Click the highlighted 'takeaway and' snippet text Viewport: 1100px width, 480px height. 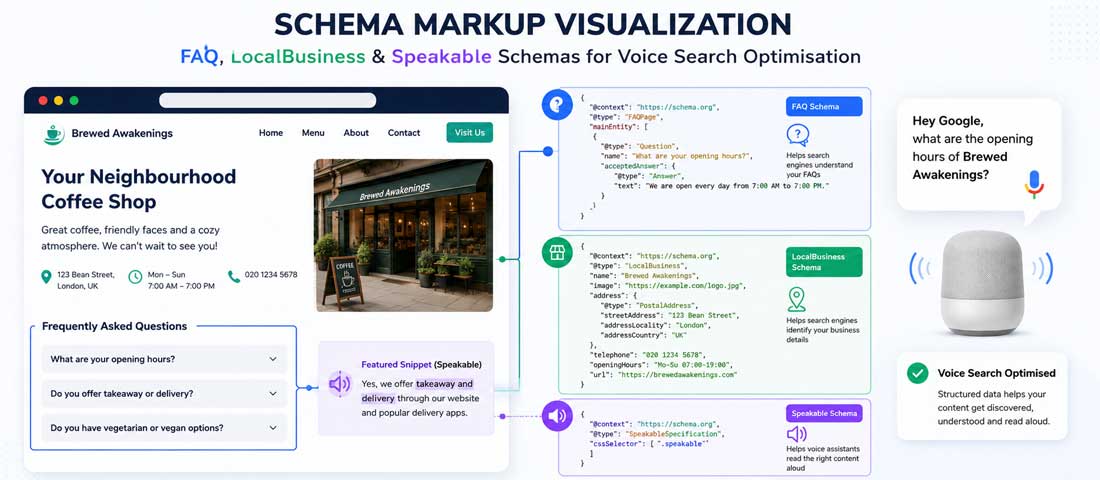[x=445, y=385]
